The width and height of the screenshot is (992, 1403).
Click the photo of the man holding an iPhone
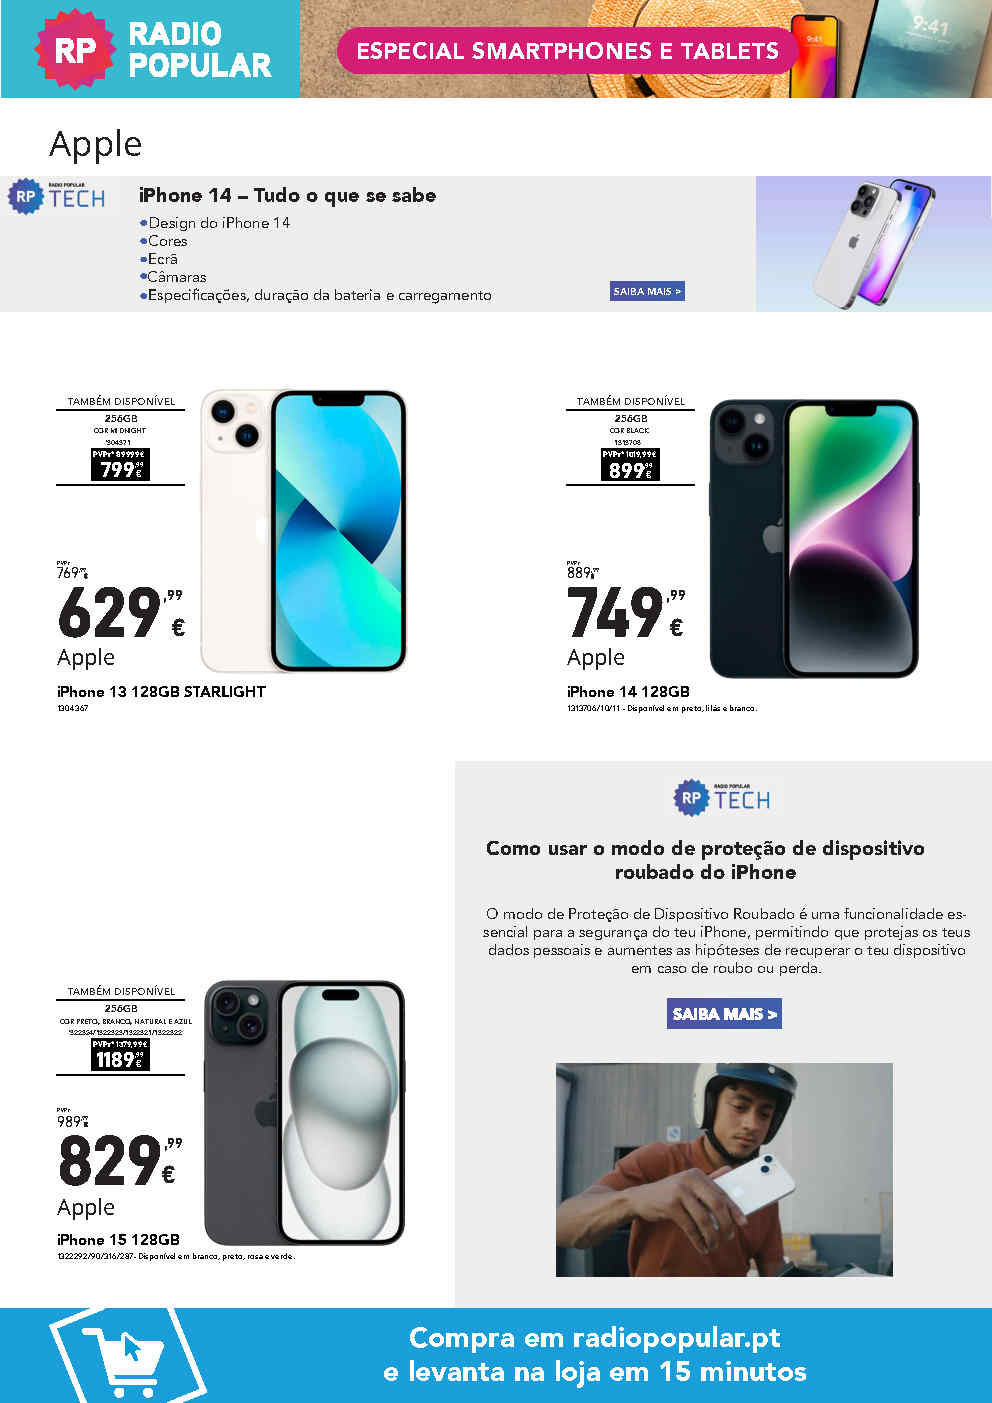click(x=724, y=1169)
